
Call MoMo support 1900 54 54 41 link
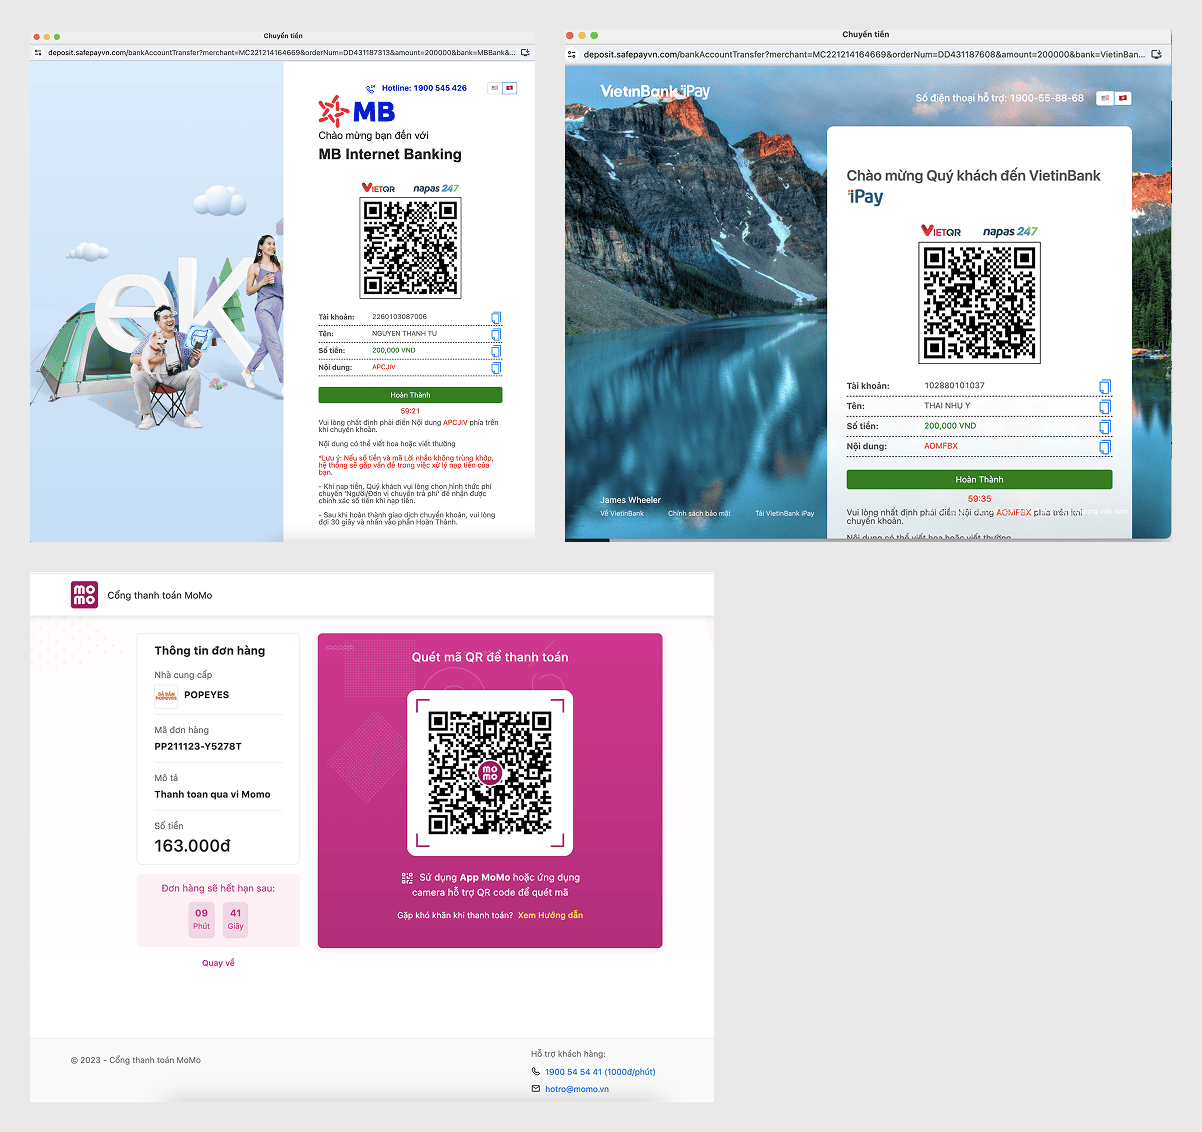600,1071
